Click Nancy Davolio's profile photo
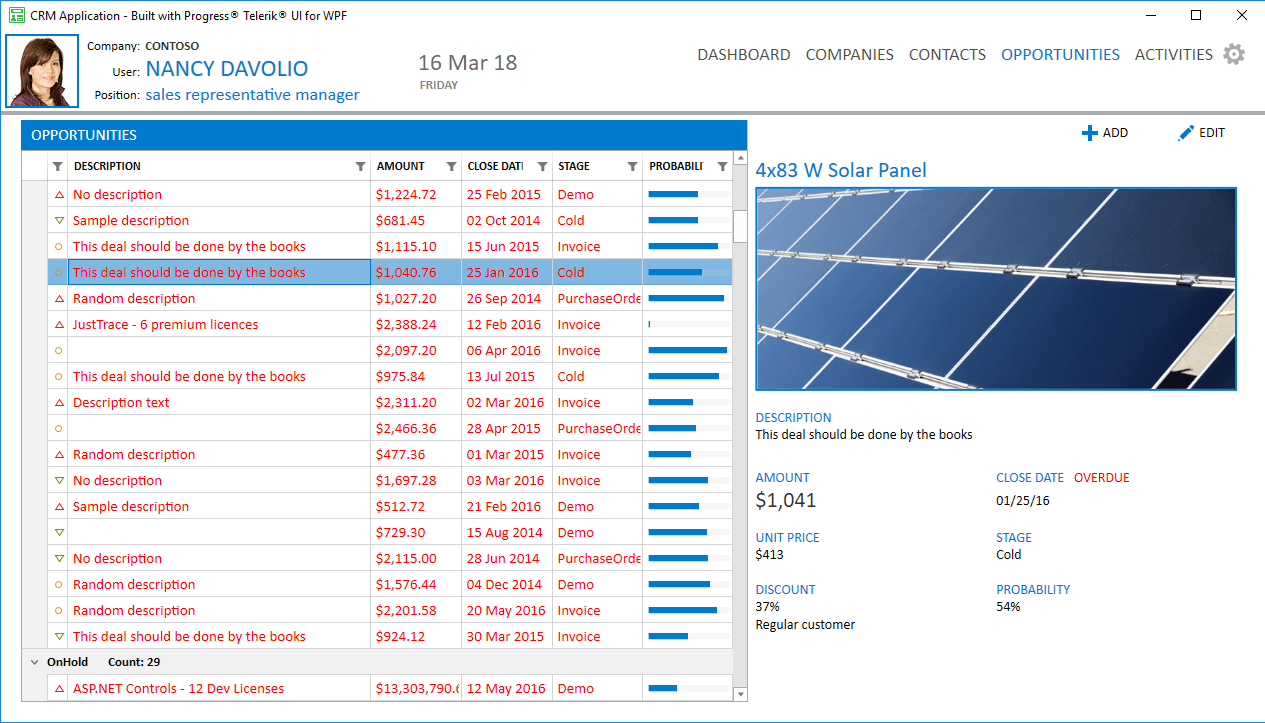 (42, 71)
